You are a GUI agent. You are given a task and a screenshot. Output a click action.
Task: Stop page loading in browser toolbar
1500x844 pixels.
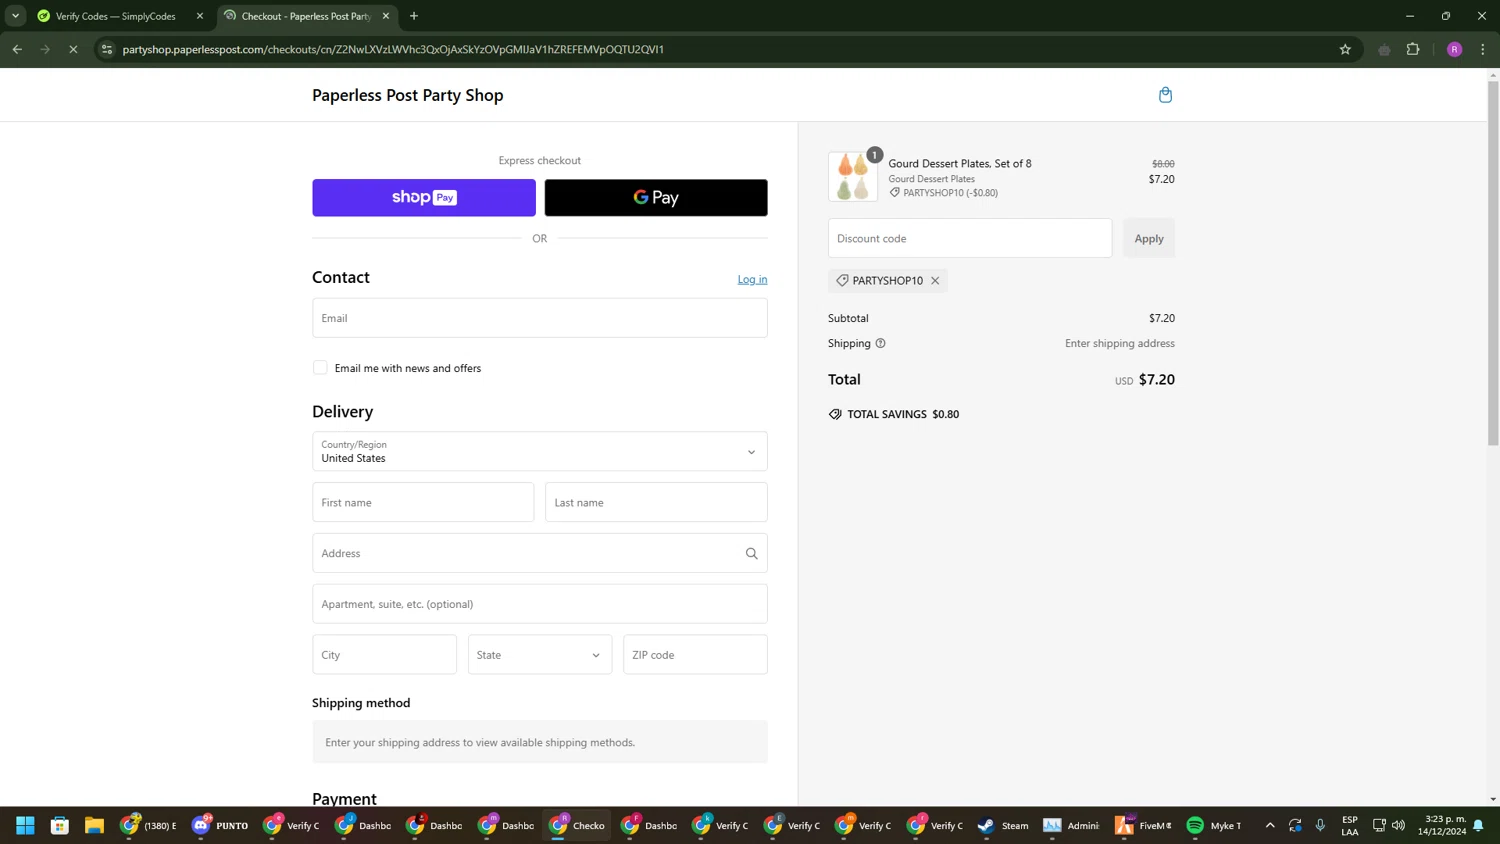point(73,49)
